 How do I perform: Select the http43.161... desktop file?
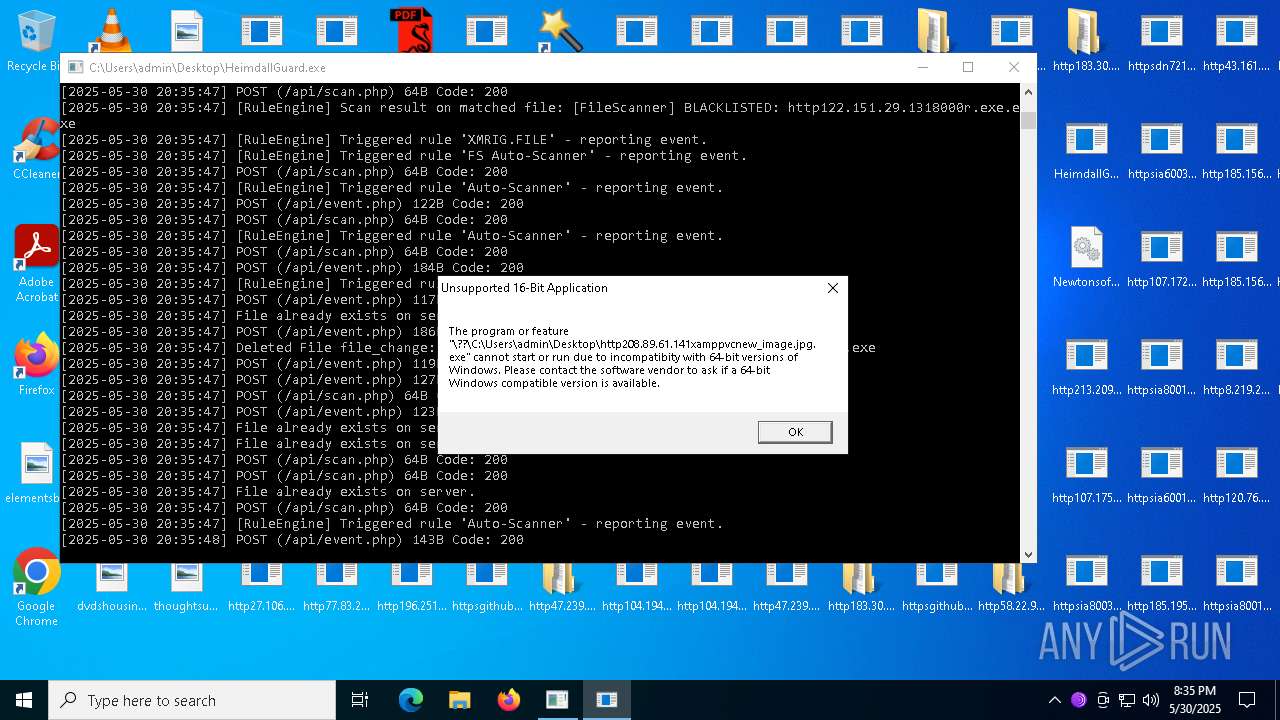(x=1236, y=41)
